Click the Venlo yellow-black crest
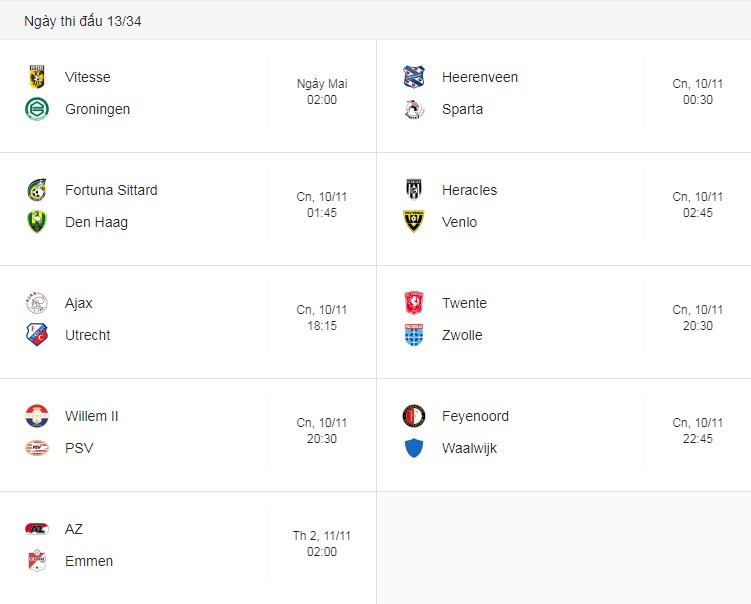 (x=414, y=222)
